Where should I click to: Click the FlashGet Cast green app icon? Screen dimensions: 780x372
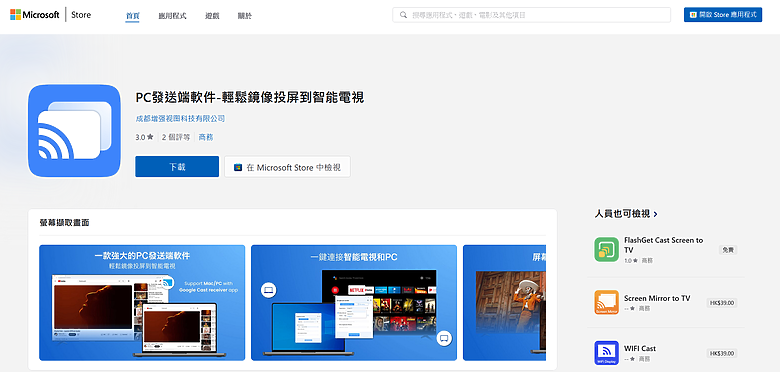tap(606, 250)
